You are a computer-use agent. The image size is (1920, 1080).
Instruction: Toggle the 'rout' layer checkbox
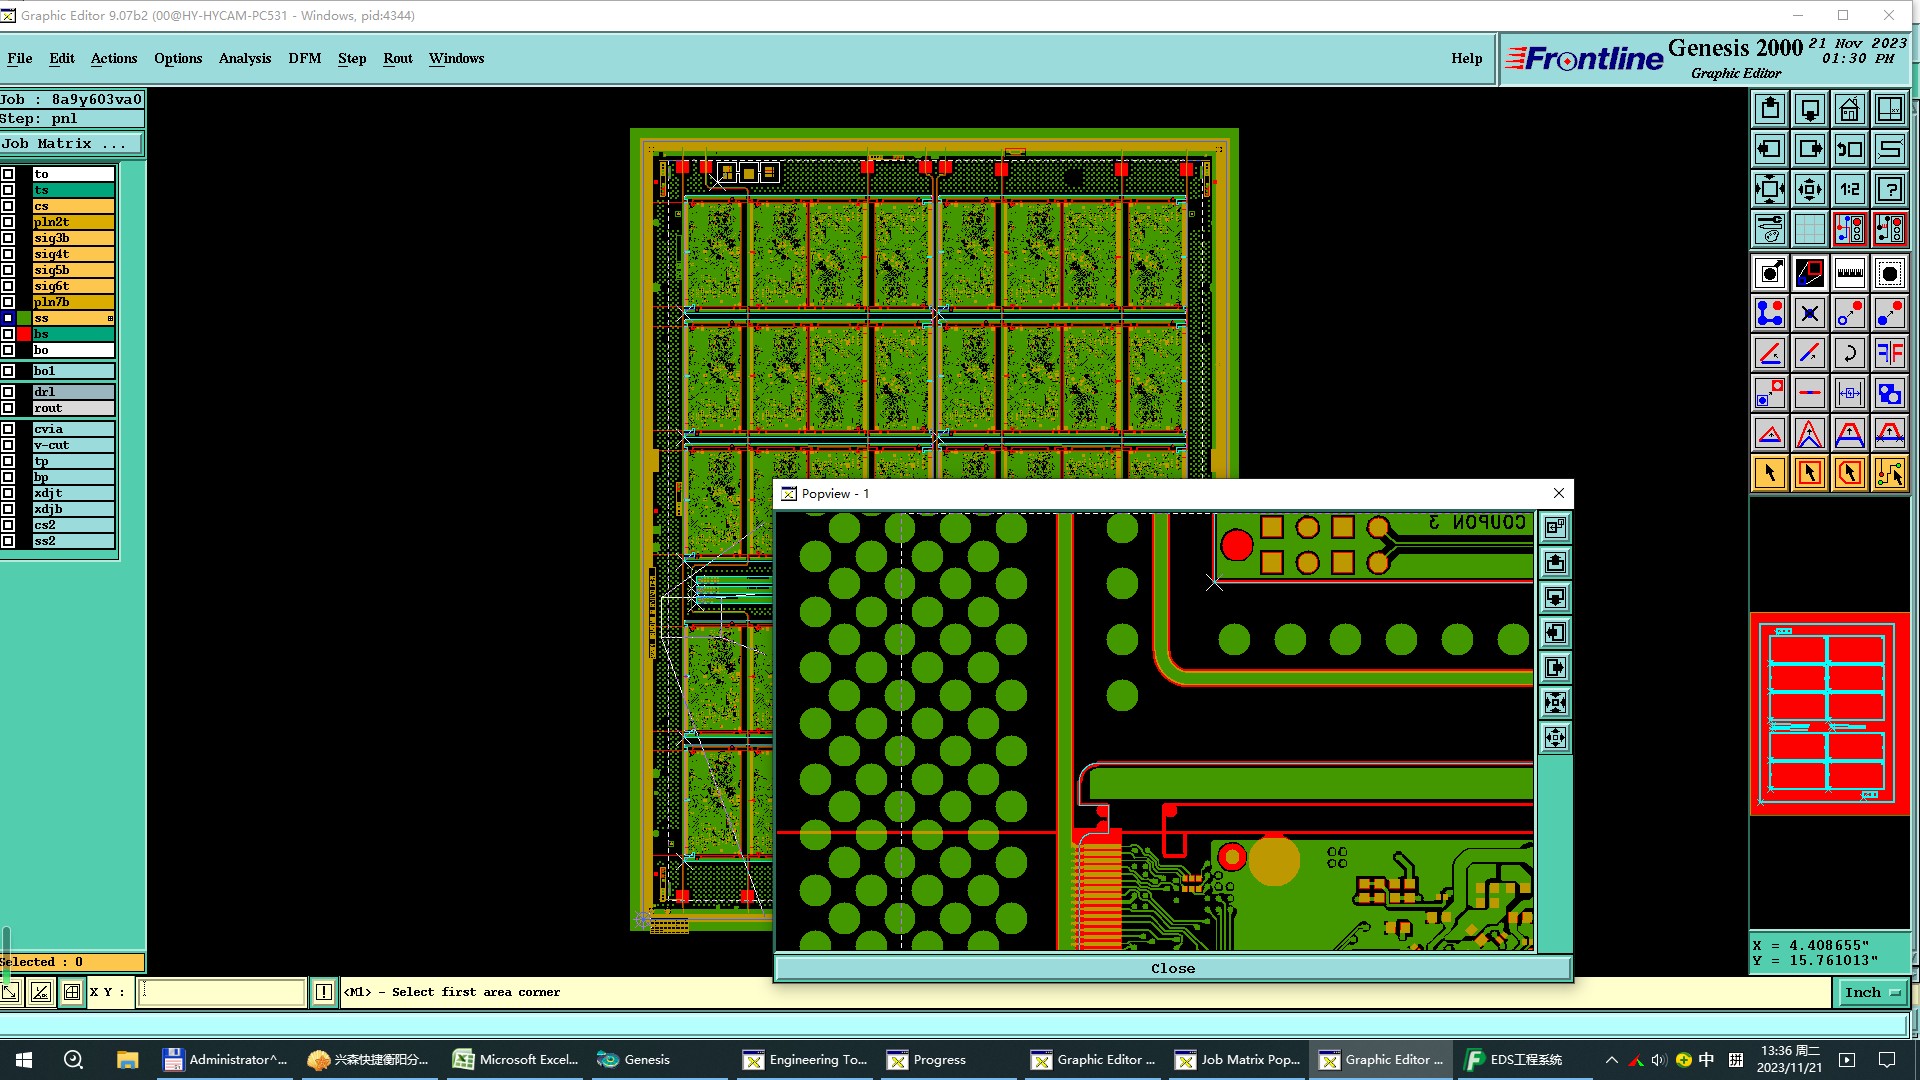[8, 408]
